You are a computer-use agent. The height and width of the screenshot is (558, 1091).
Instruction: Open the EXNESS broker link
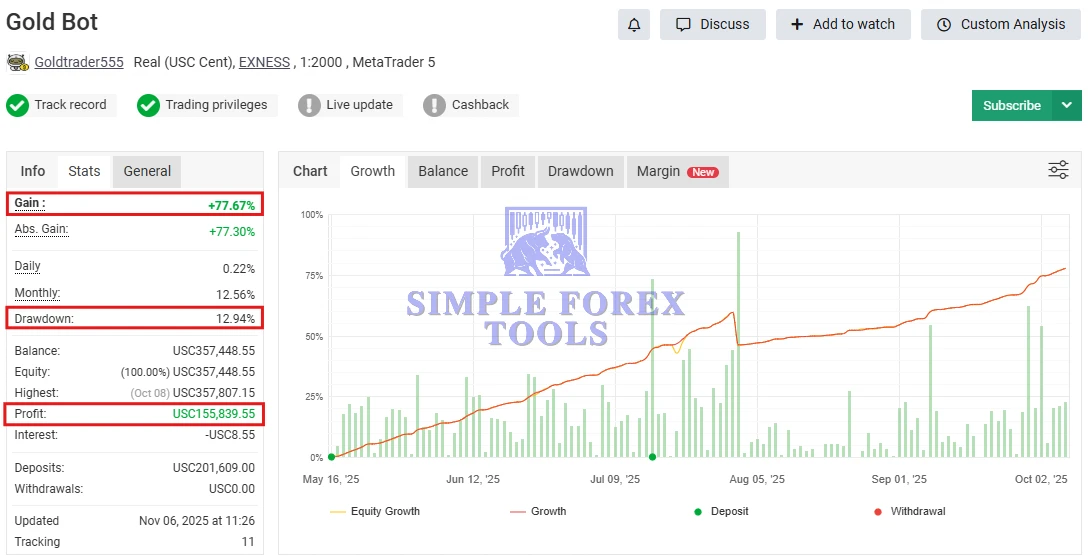point(264,62)
